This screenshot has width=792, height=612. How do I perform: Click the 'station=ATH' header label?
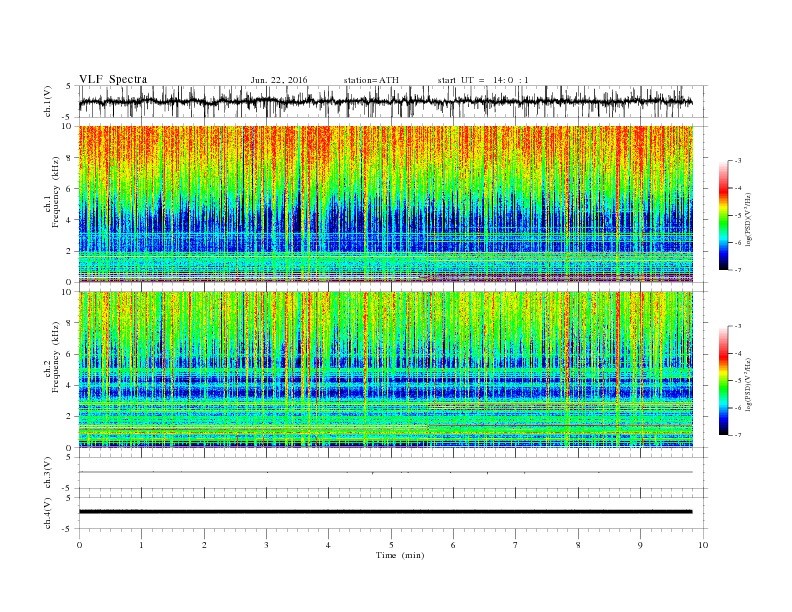pyautogui.click(x=371, y=80)
